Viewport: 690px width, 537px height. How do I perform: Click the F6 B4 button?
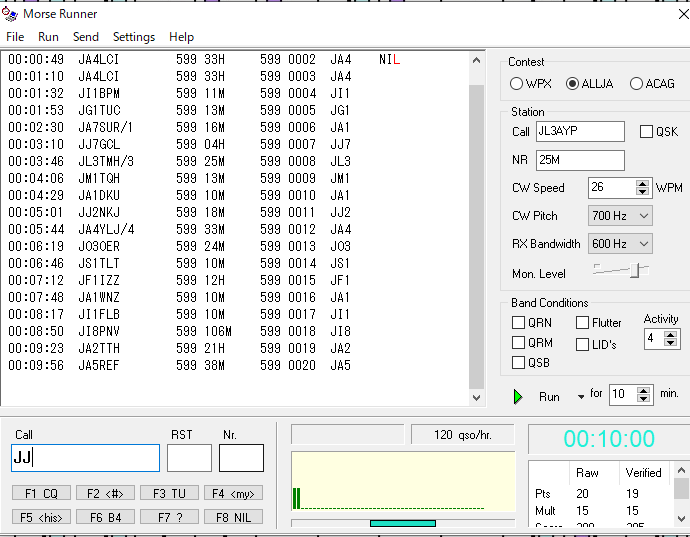105,517
